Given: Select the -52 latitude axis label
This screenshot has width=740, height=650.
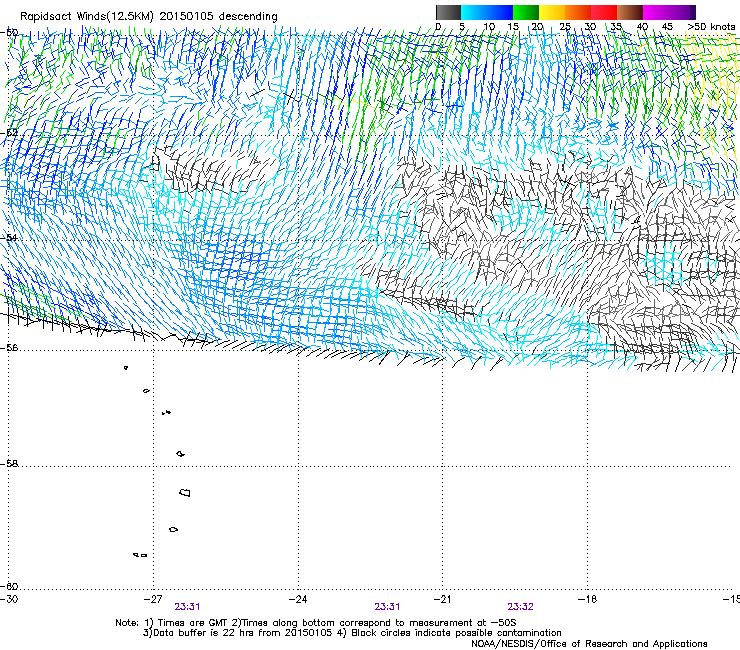Looking at the screenshot, I should click(x=10, y=133).
